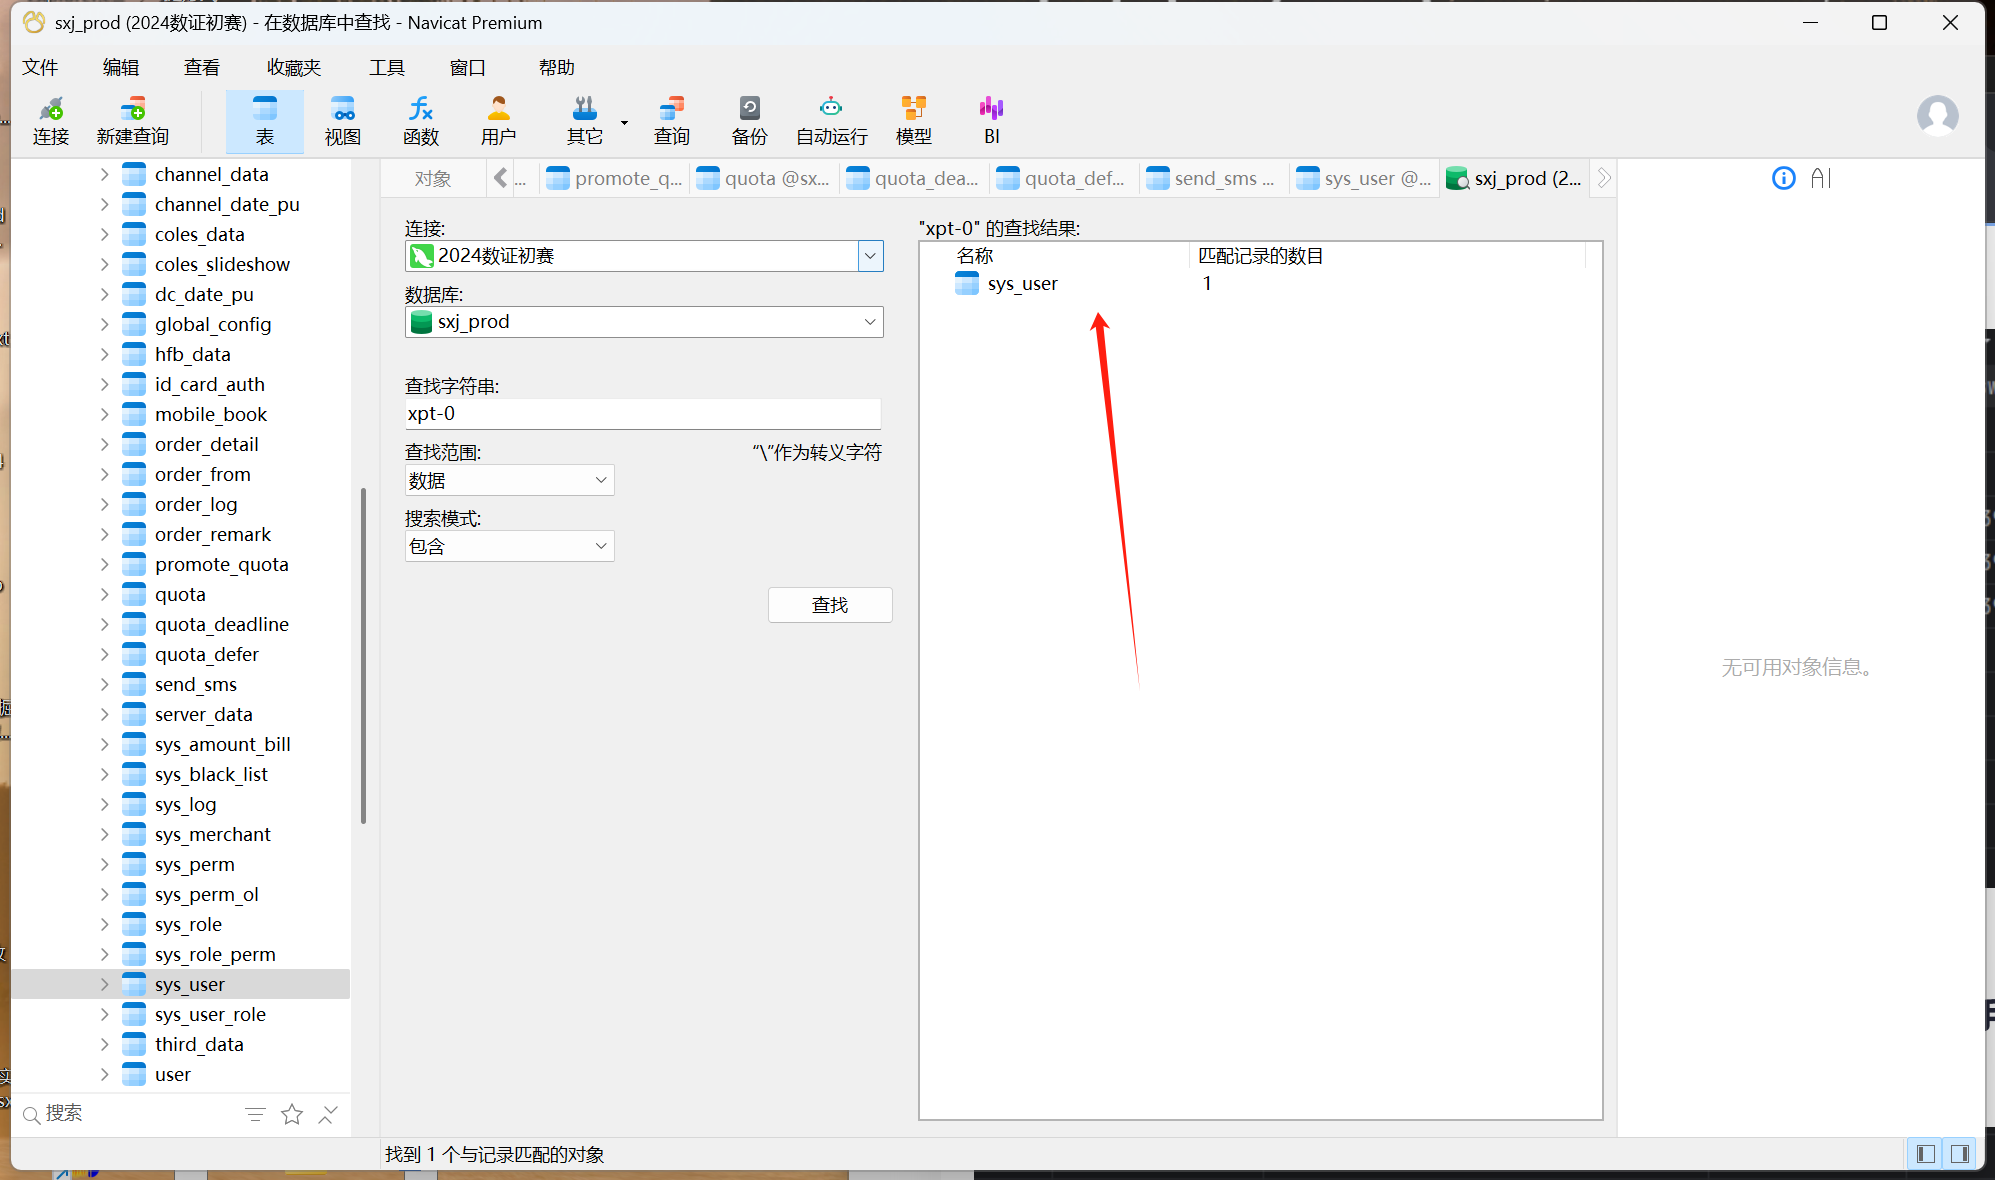This screenshot has width=1995, height=1180.
Task: Open the 查找范围 (search scope) dropdown
Action: [x=509, y=480]
